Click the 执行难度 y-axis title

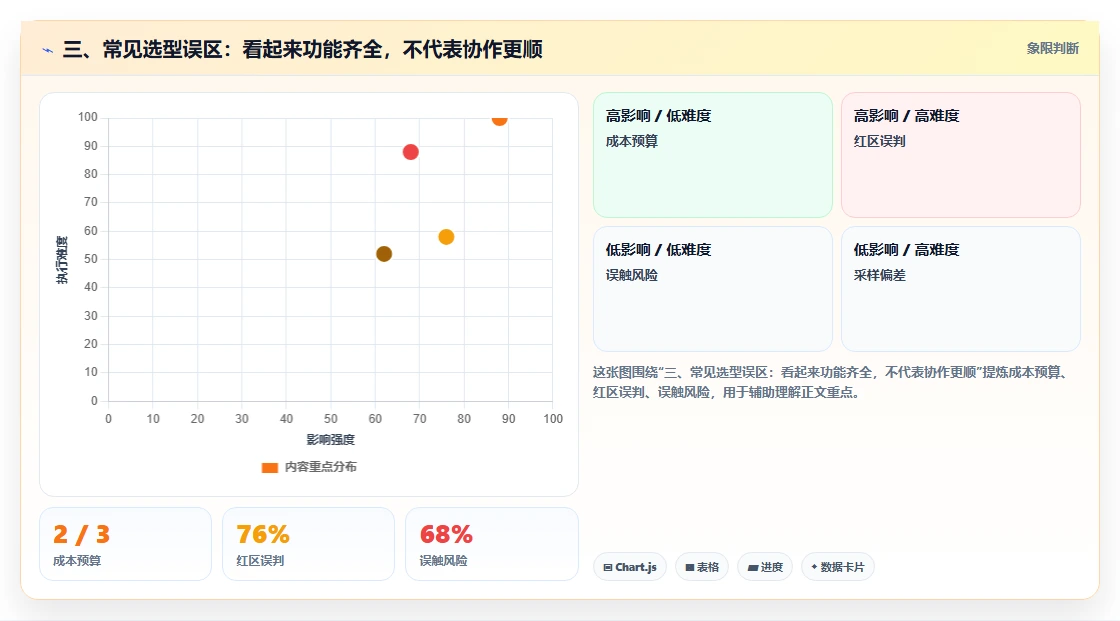tap(62, 259)
